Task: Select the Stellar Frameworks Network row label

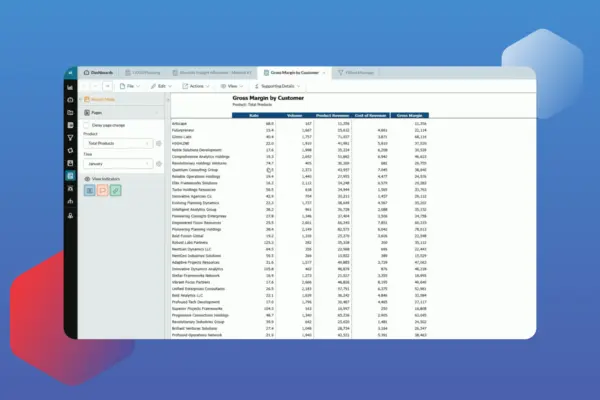Action: pos(196,275)
